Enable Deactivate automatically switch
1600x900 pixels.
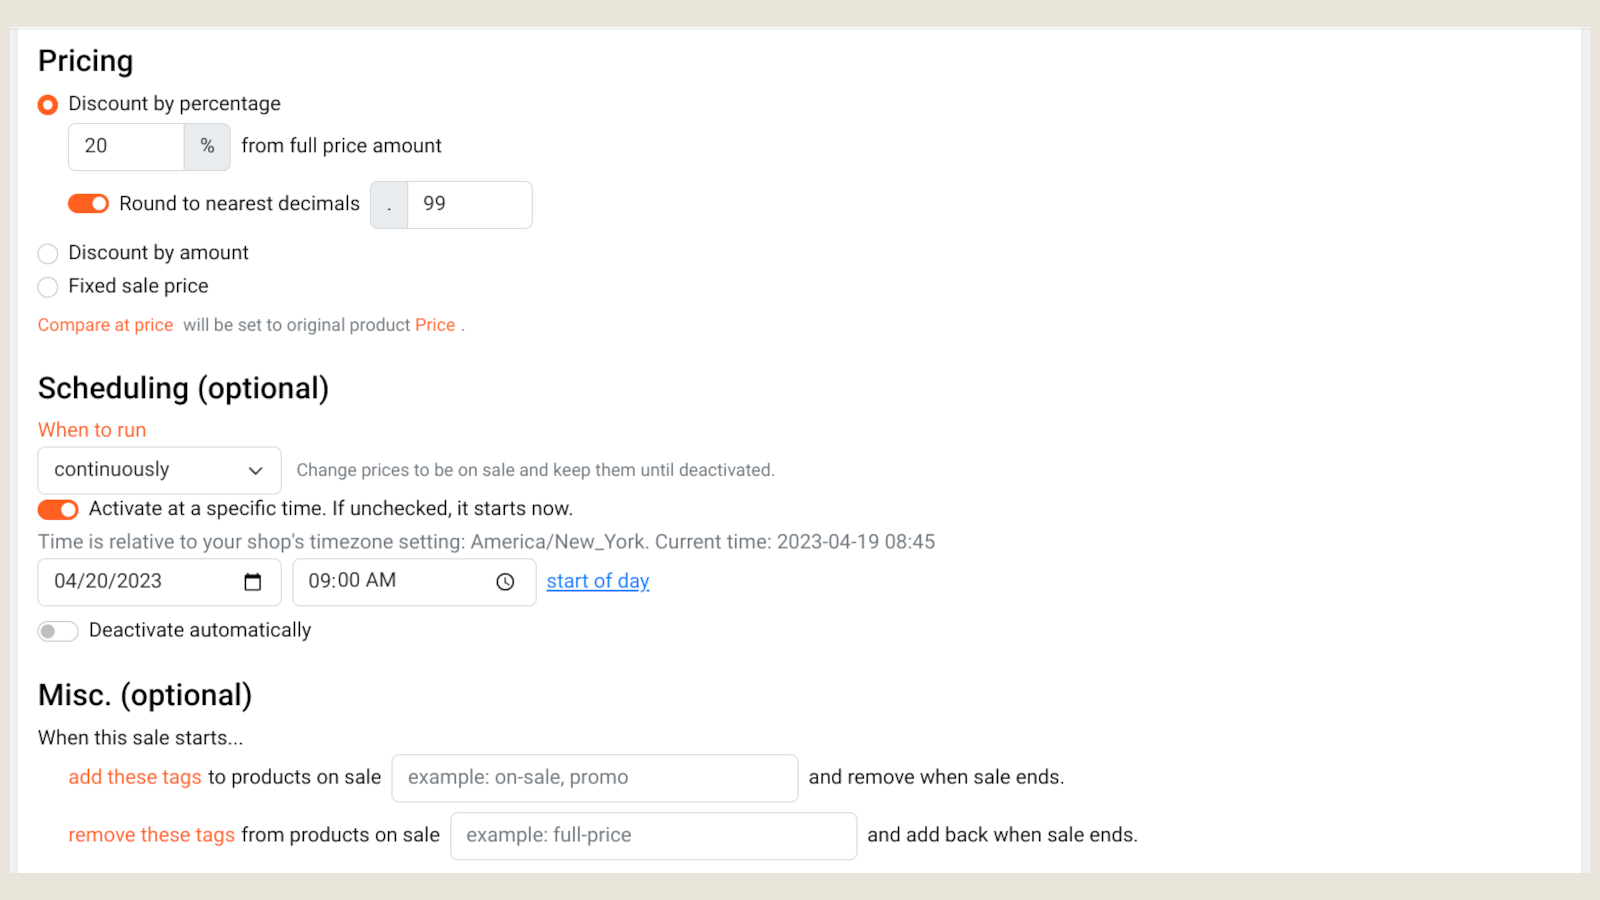[x=58, y=631]
